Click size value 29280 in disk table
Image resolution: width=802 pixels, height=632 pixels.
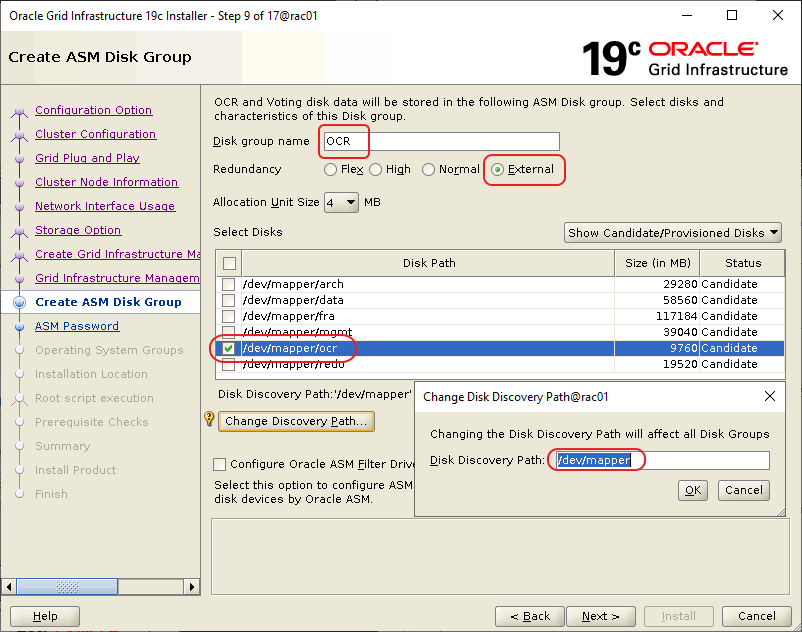[680, 284]
